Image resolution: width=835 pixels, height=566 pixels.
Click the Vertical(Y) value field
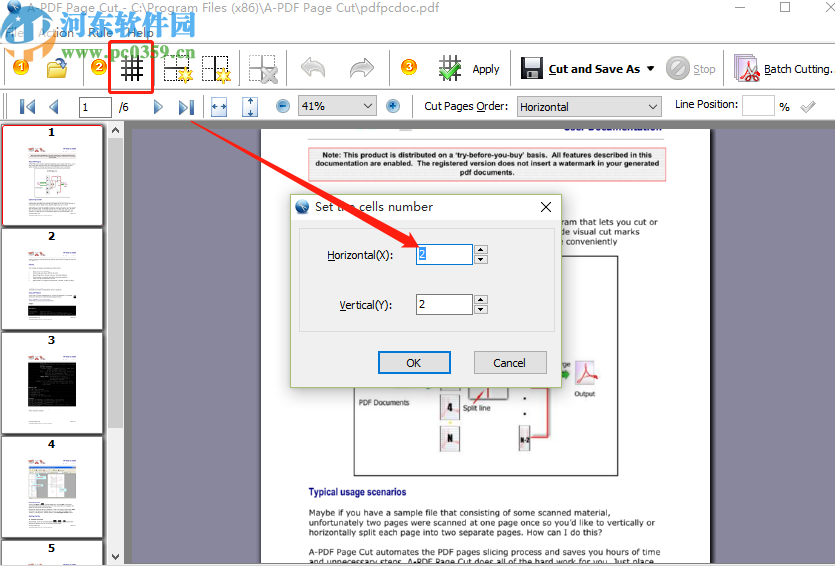444,305
